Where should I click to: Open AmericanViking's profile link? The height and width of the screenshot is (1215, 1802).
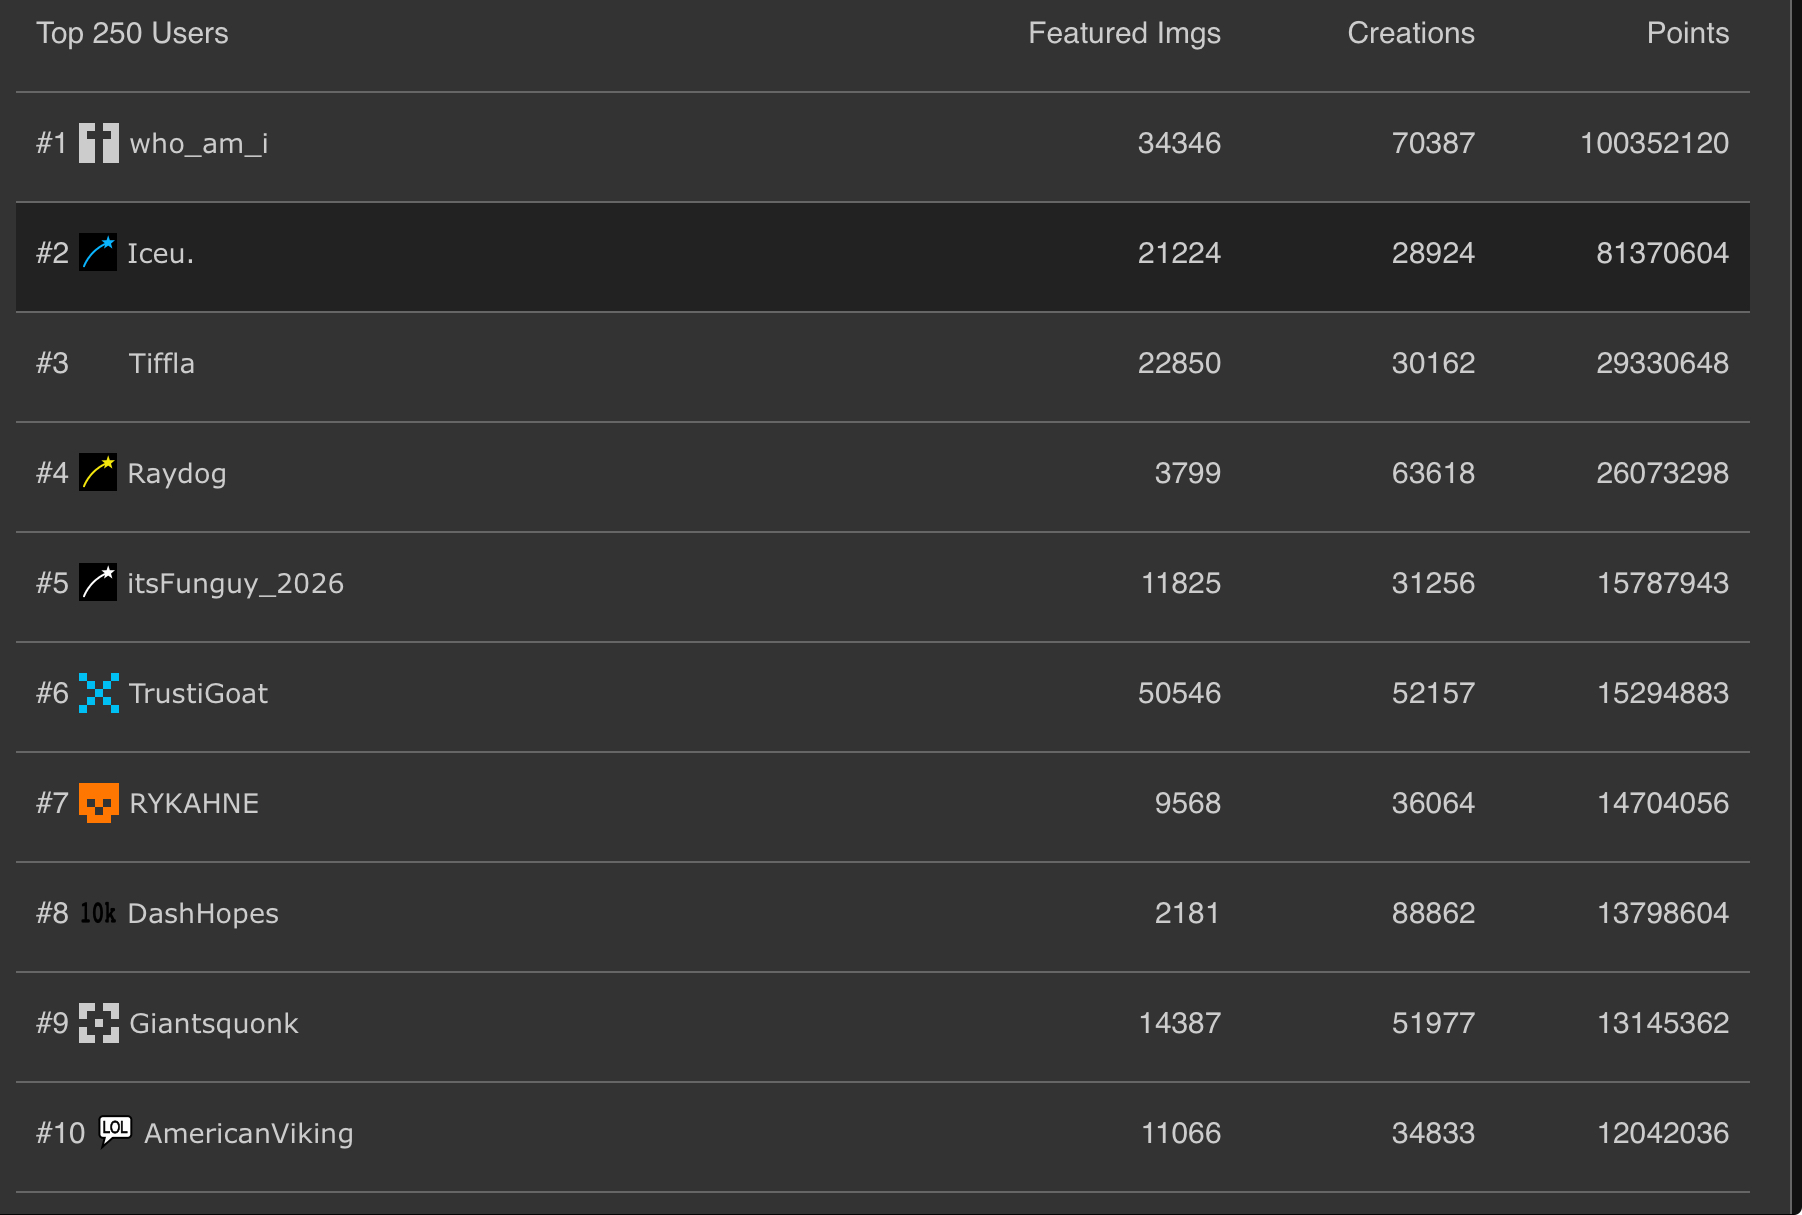click(248, 1134)
